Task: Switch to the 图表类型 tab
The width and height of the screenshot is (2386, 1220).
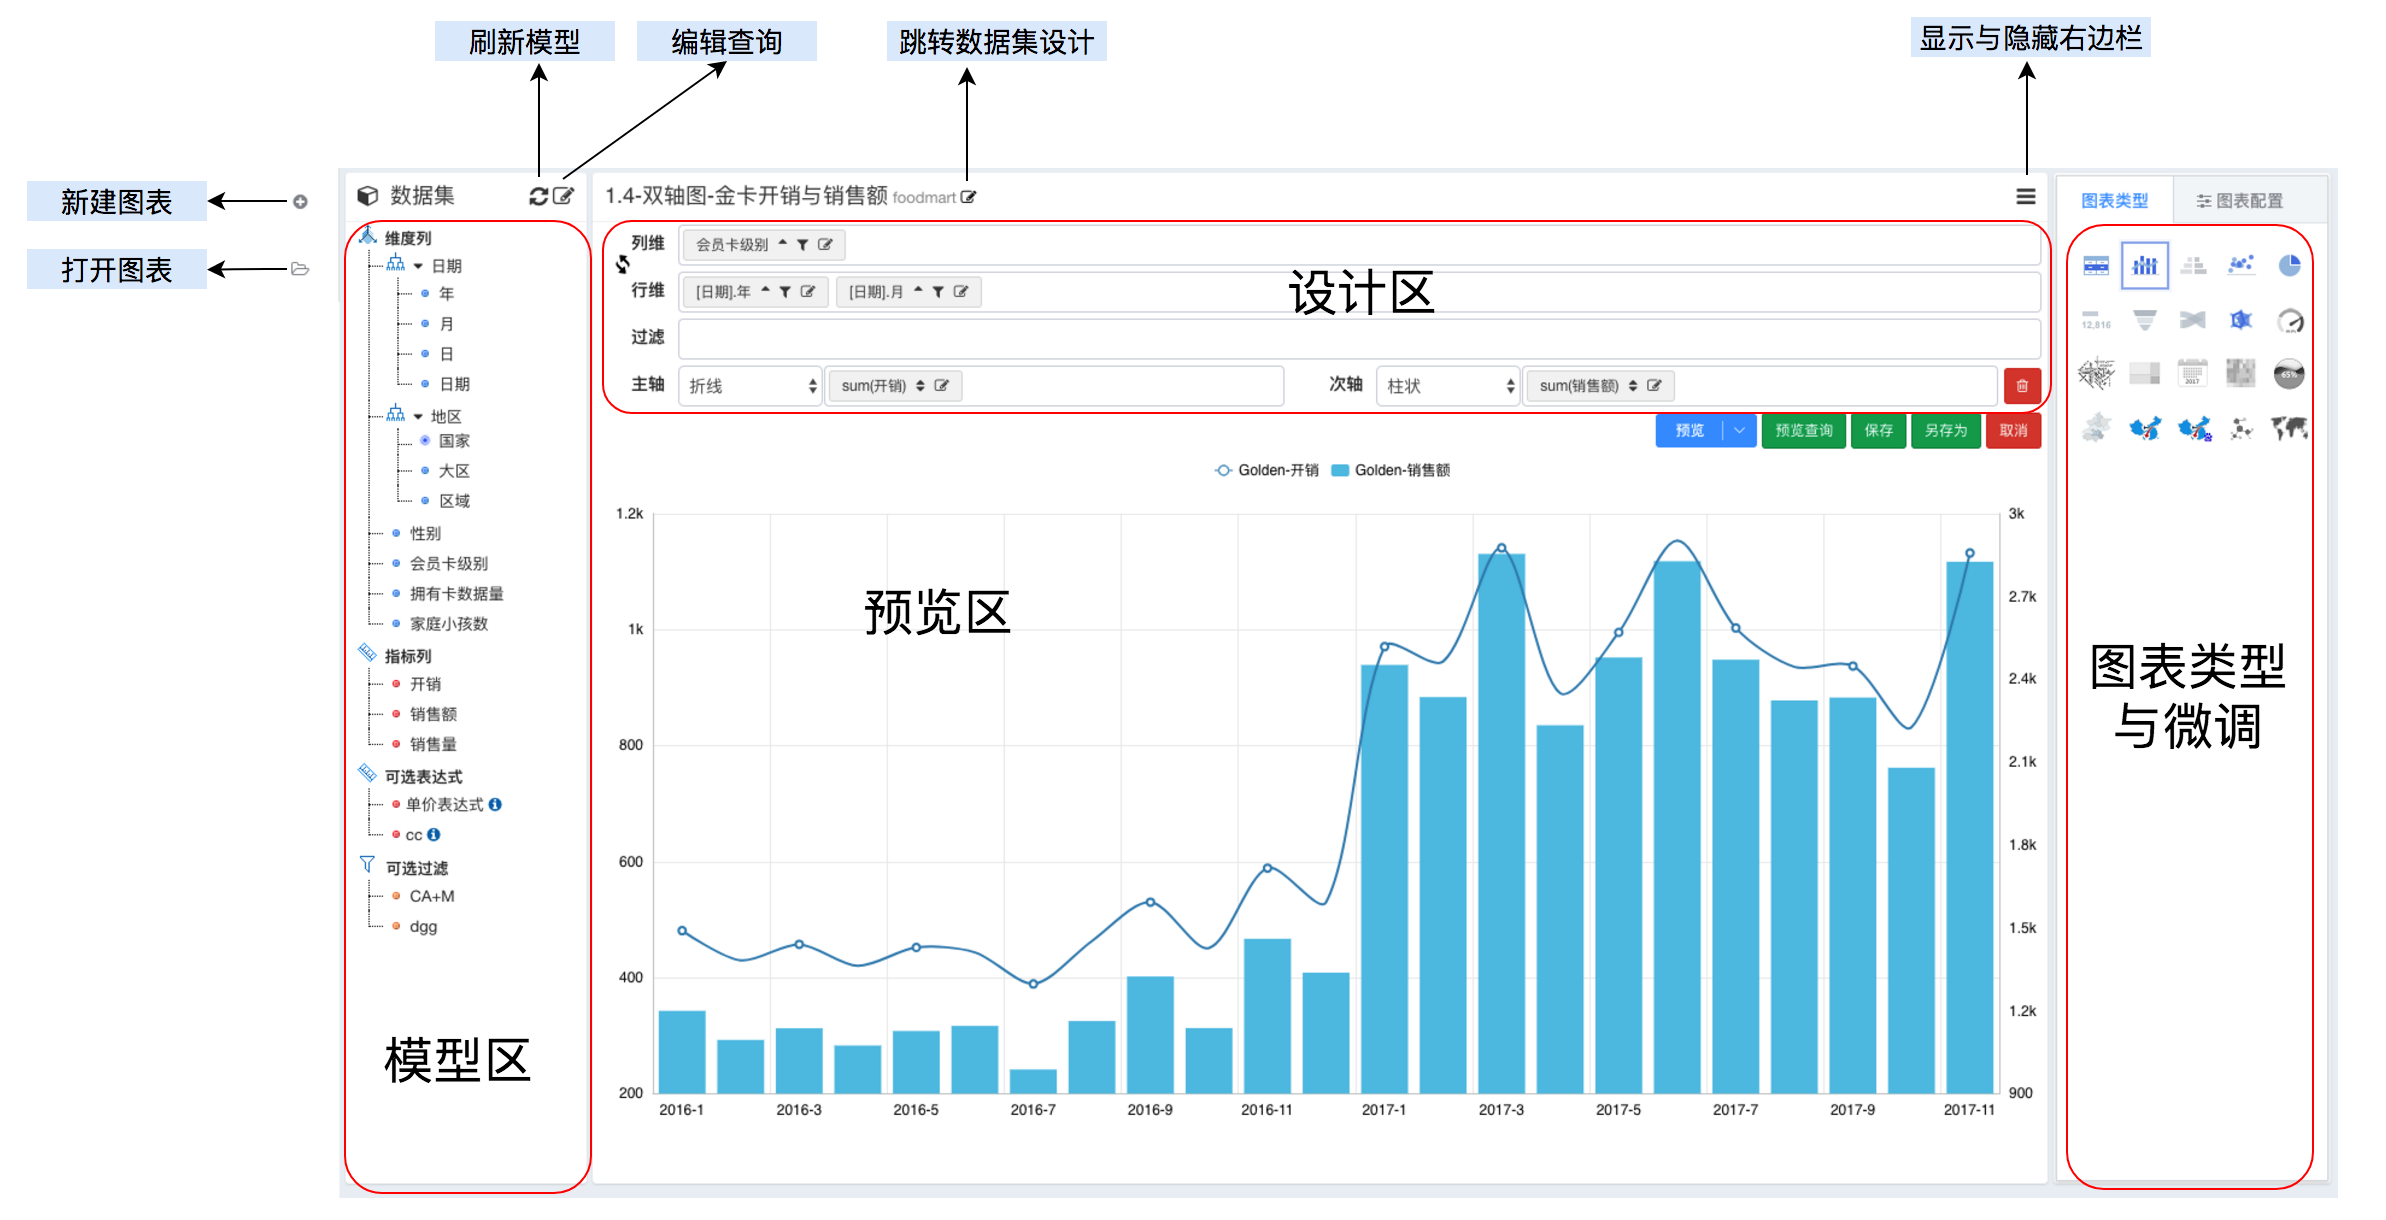Action: tap(2114, 201)
